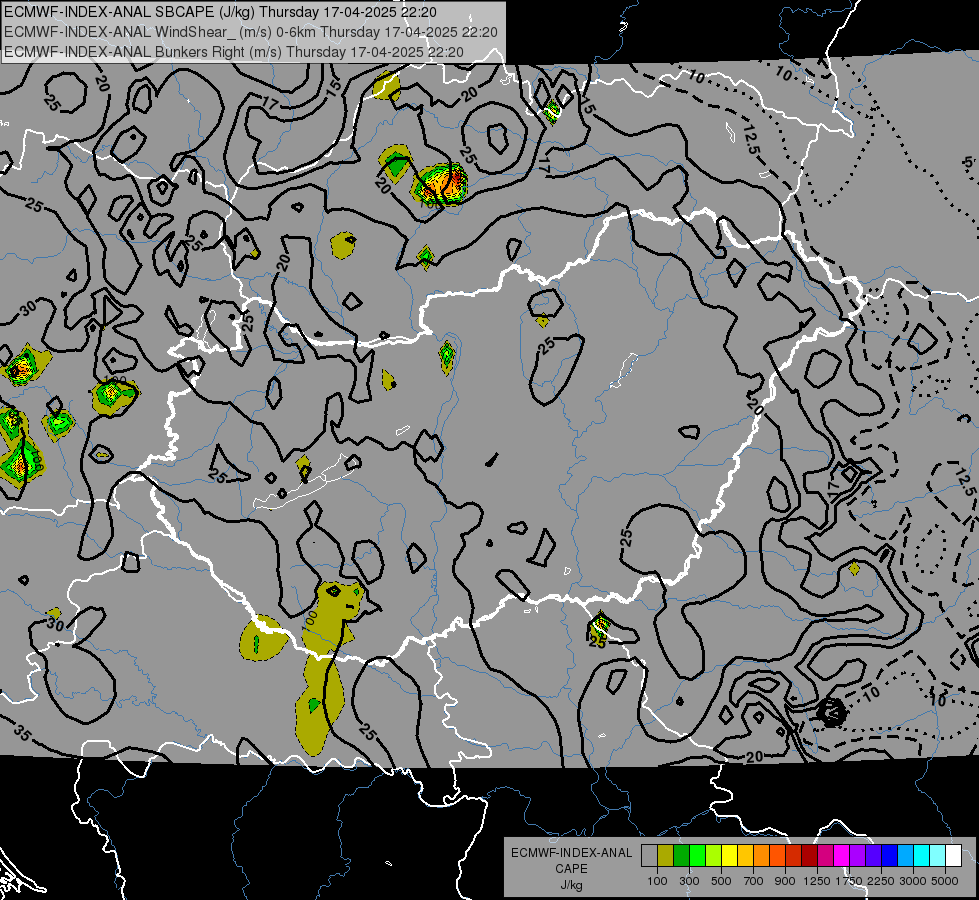This screenshot has height=900, width=979.
Task: Click the legend J/kg unit label
Action: pyautogui.click(x=571, y=885)
